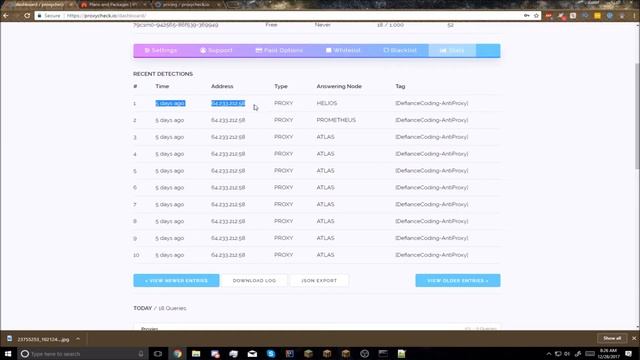Viewport: 640px width, 360px height.
Task: Open Chrome from the taskbar
Action: pos(177,354)
